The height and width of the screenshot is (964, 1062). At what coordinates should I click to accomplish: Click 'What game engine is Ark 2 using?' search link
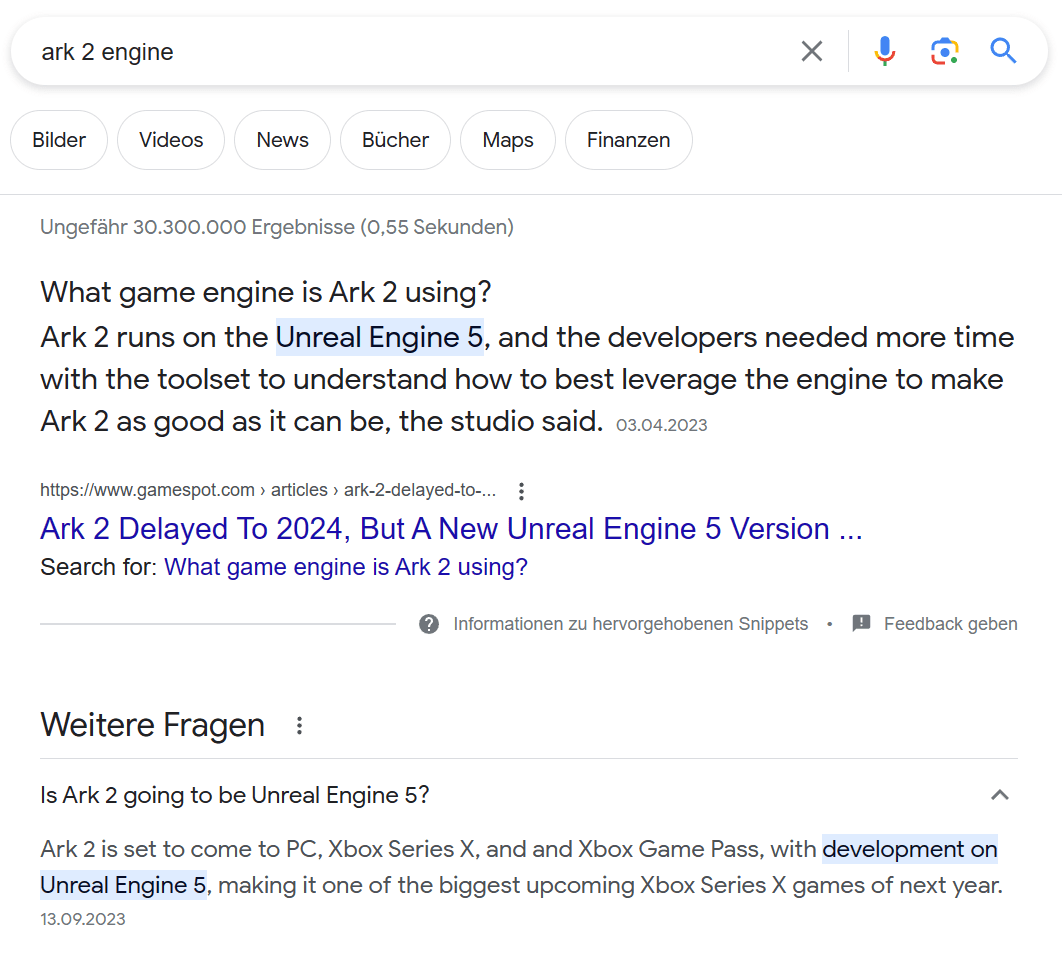click(345, 567)
